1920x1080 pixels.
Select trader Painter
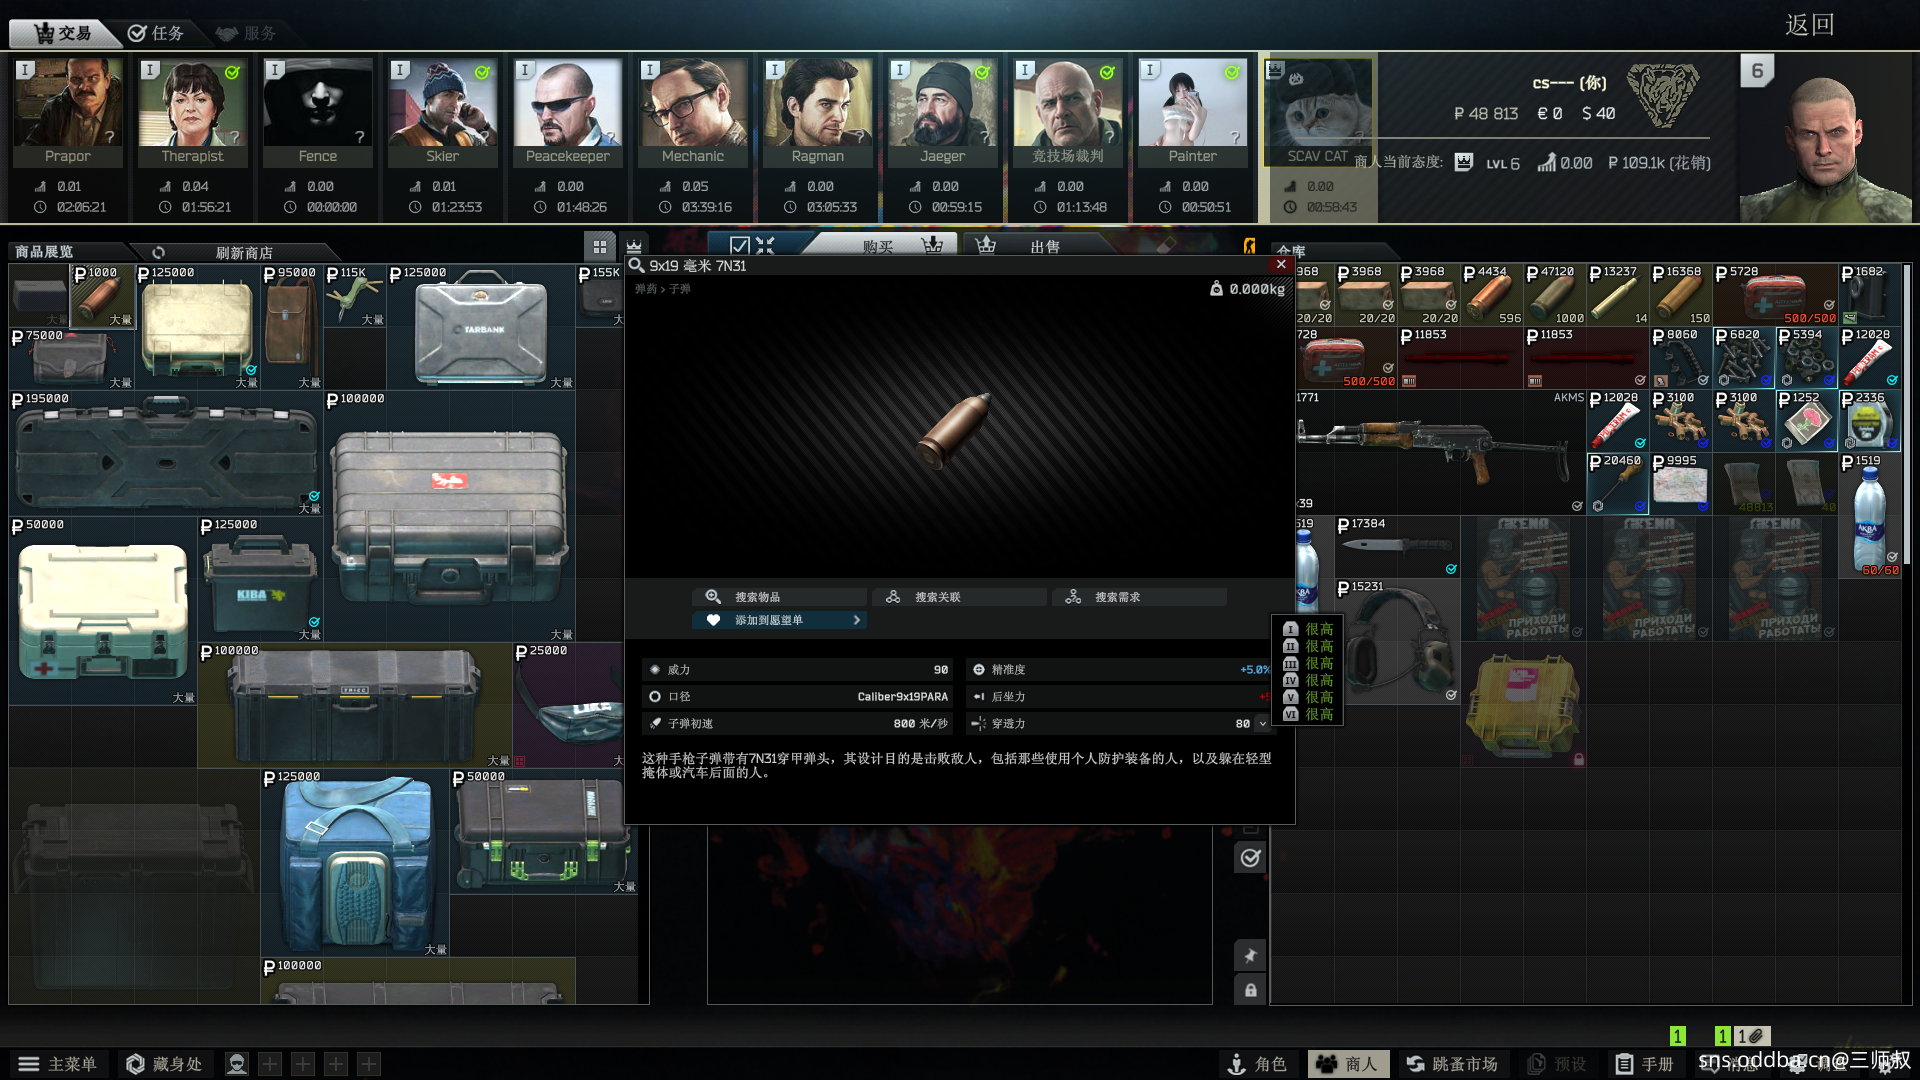(1193, 112)
